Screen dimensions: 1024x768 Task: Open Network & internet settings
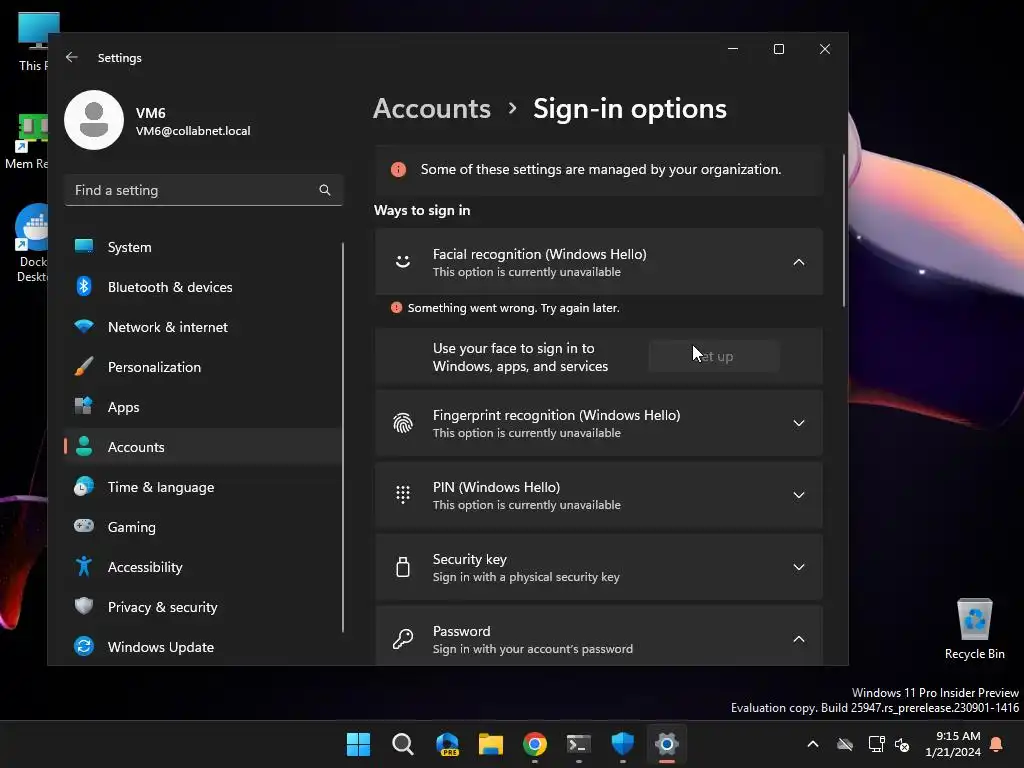tap(203, 327)
